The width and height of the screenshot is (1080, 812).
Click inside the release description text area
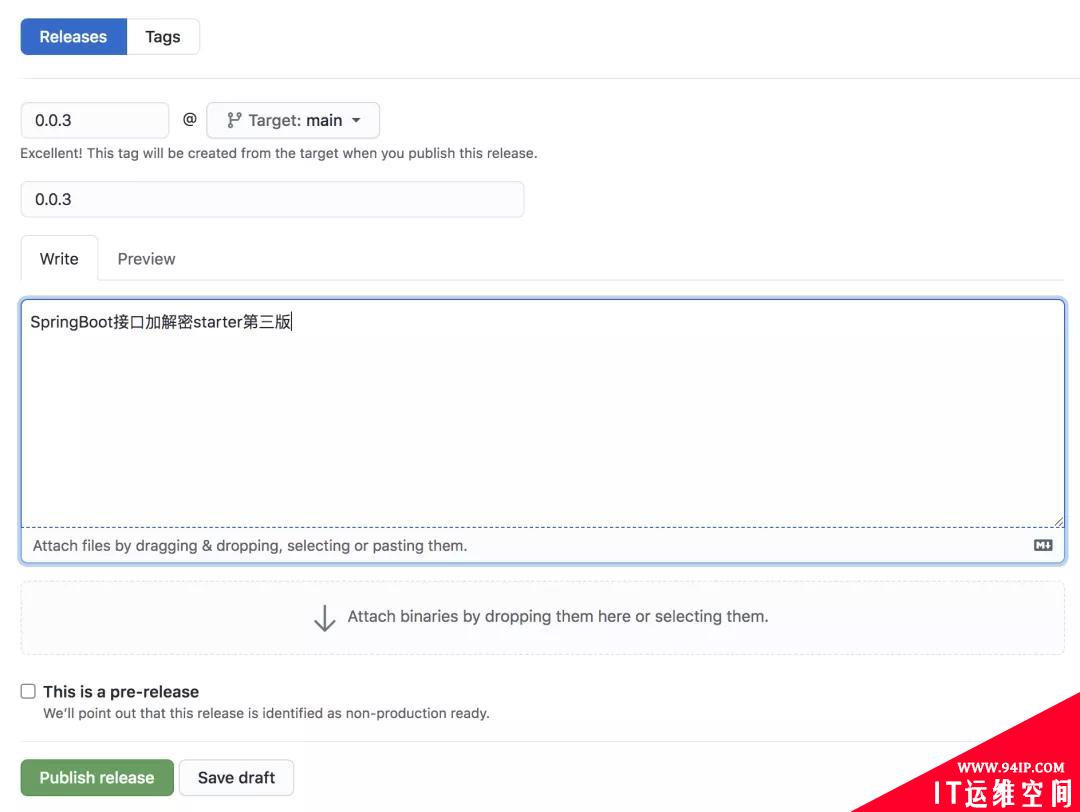tap(543, 413)
